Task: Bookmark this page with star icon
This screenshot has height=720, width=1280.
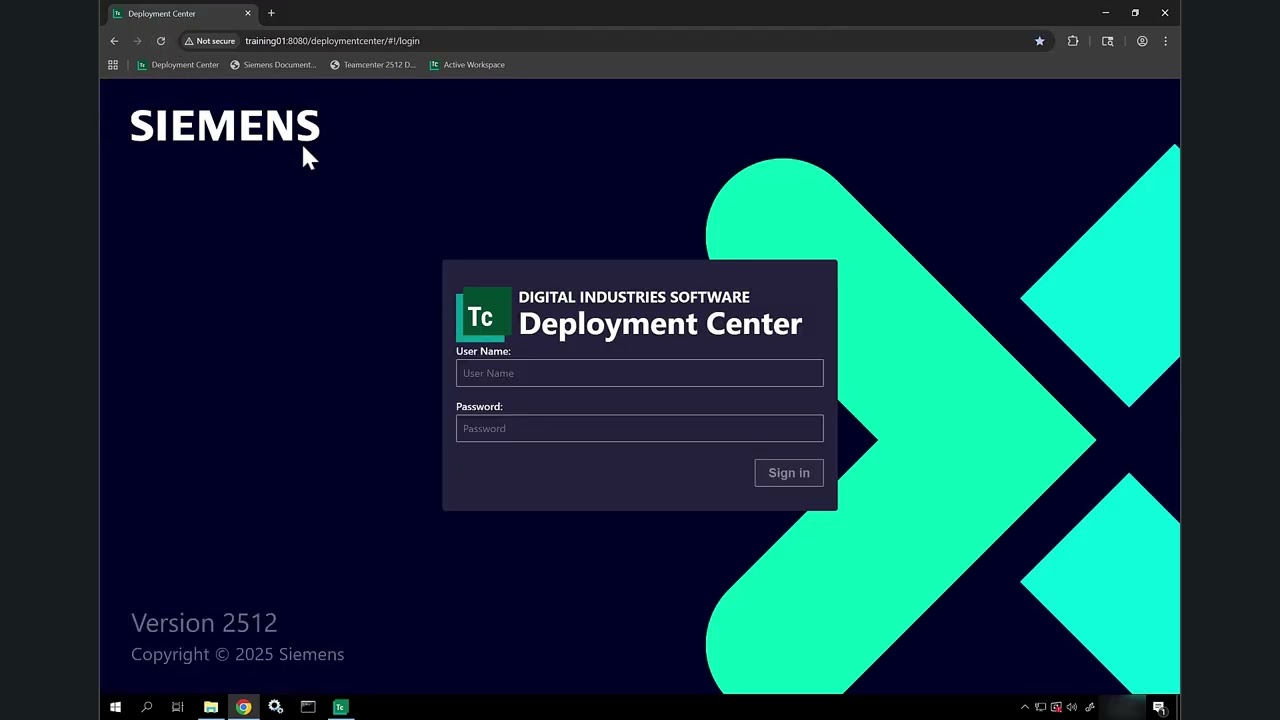Action: (x=1039, y=41)
